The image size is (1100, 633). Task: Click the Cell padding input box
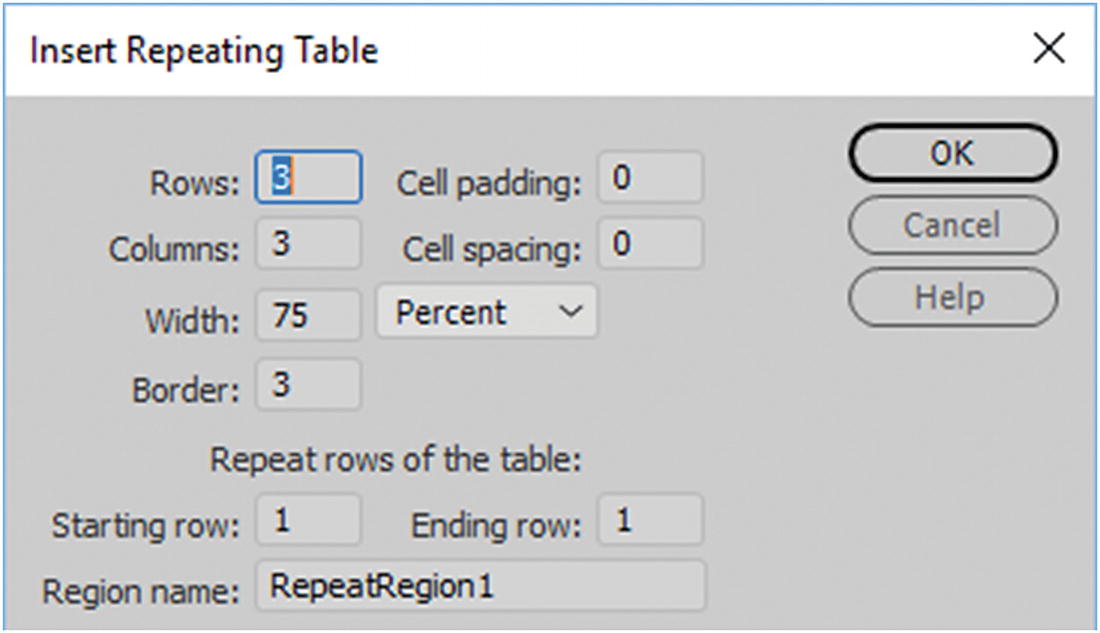pos(650,178)
